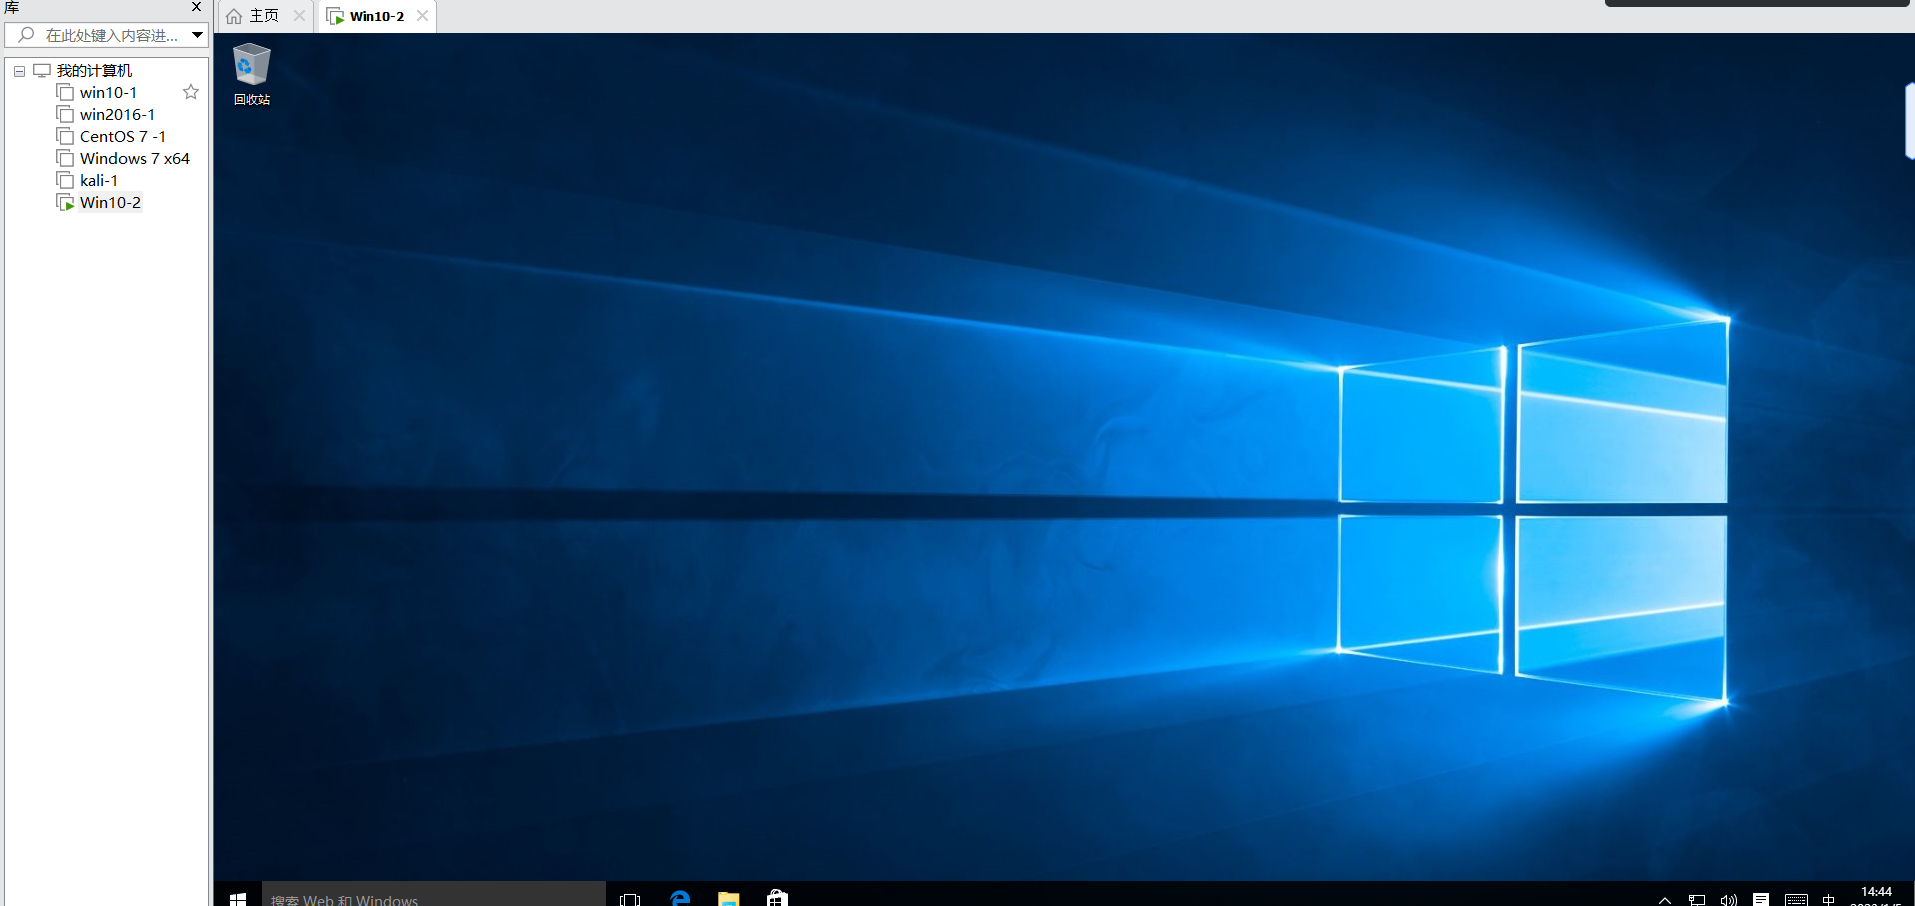Click the 中 input method indicator
The width and height of the screenshot is (1915, 906).
[x=1828, y=900]
